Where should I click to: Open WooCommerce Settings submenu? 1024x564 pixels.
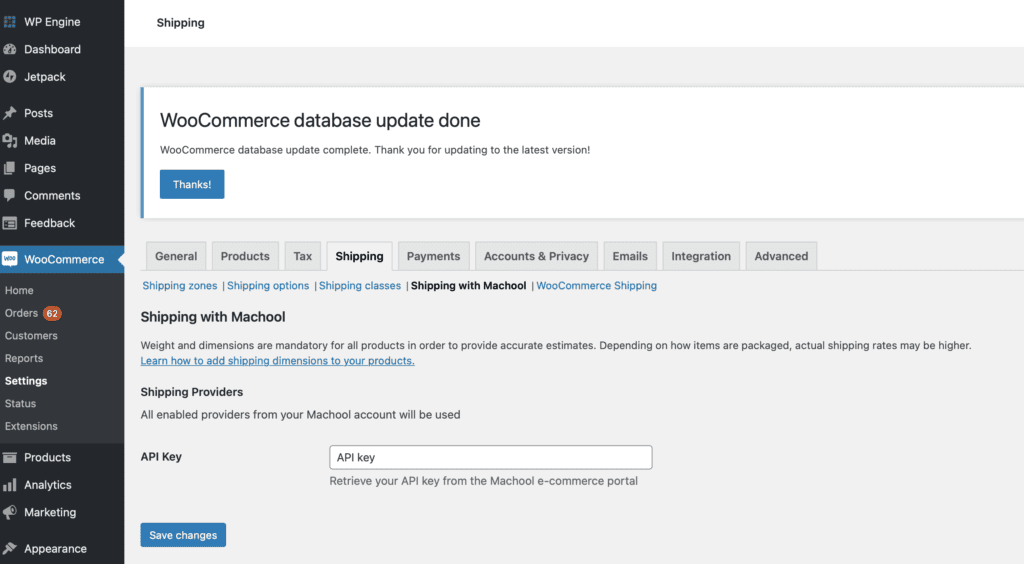click(x=25, y=381)
